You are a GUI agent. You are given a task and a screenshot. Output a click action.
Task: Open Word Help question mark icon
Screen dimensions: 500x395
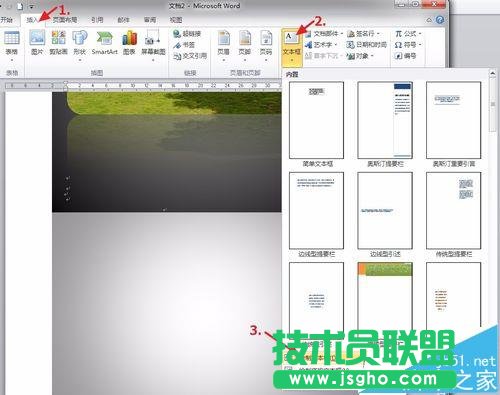point(440,20)
